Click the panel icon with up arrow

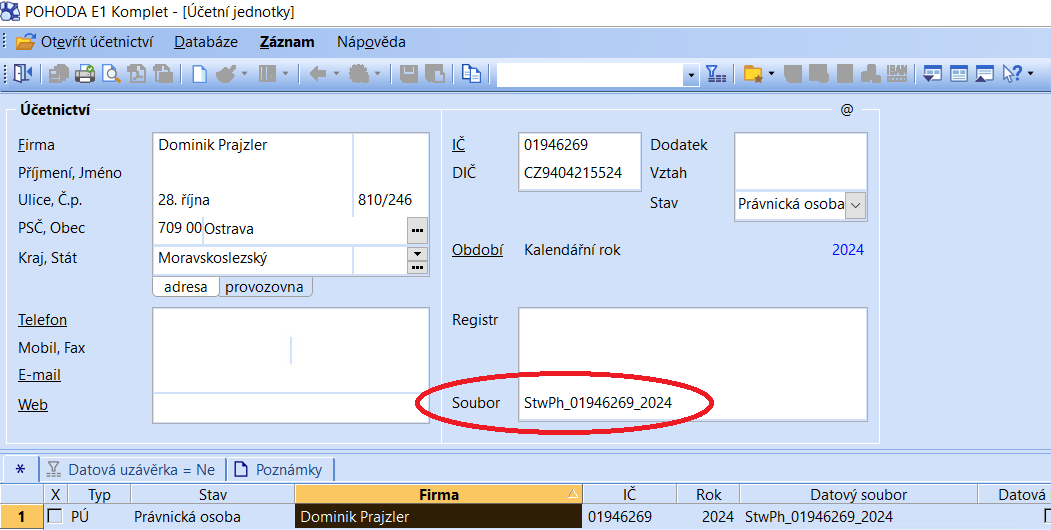coord(985,74)
